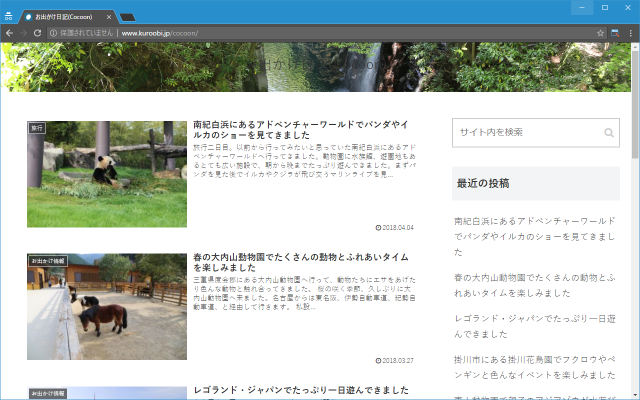Open a new tab with the new-tab button

(x=128, y=17)
